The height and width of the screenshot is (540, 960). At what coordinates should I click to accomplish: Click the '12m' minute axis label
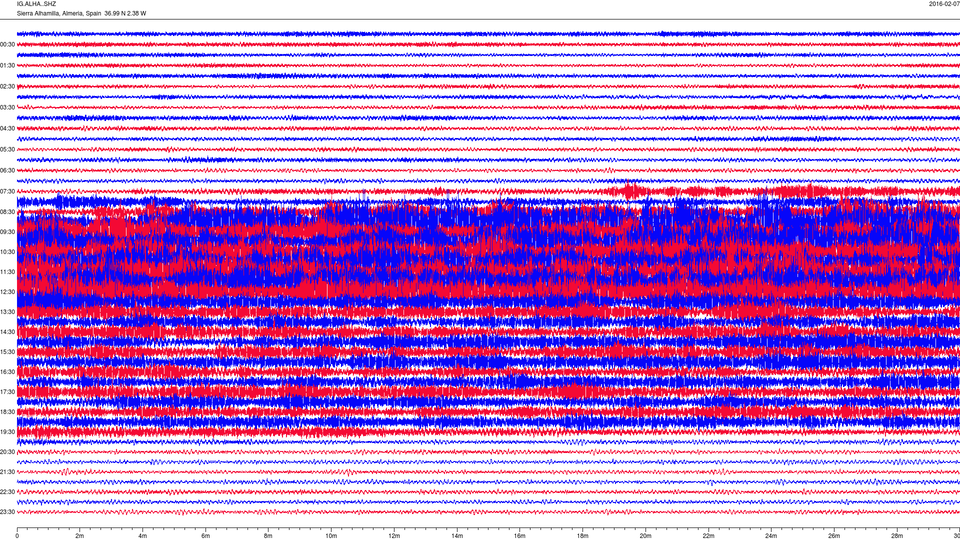(x=394, y=536)
